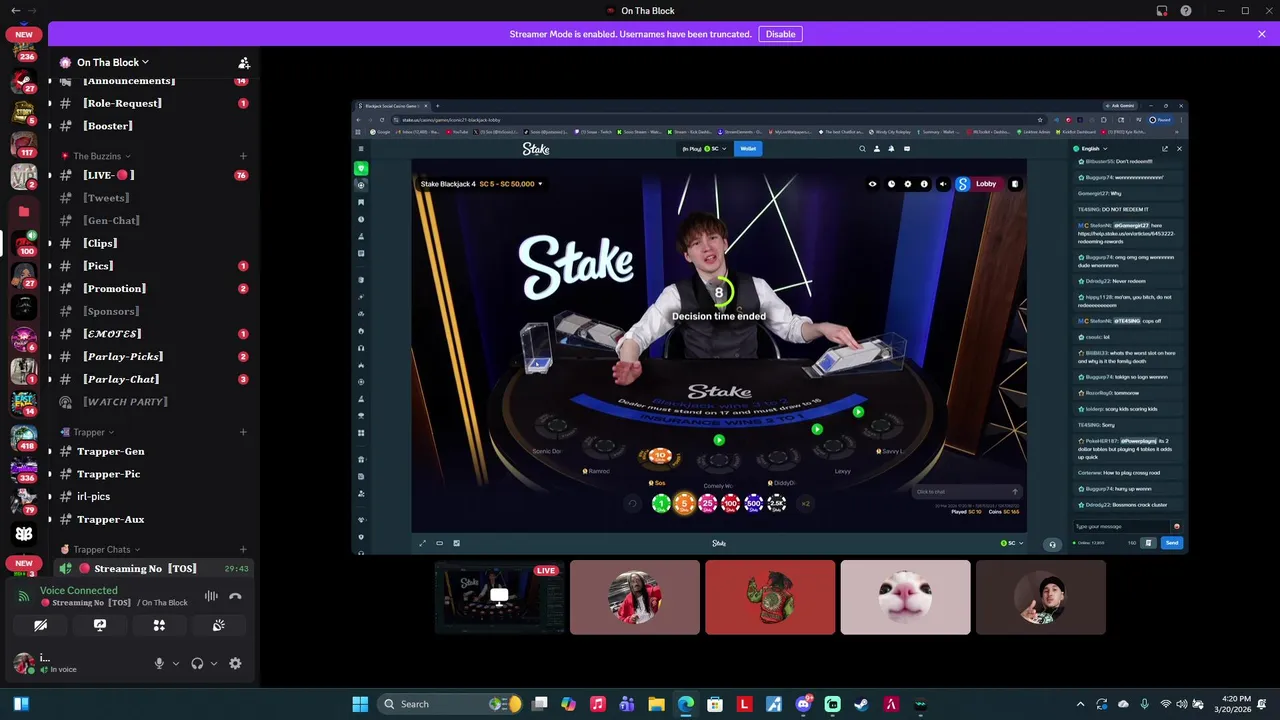Image resolution: width=1280 pixels, height=720 pixels.
Task: Open Microsoft Edge from the taskbar
Action: pos(685,704)
